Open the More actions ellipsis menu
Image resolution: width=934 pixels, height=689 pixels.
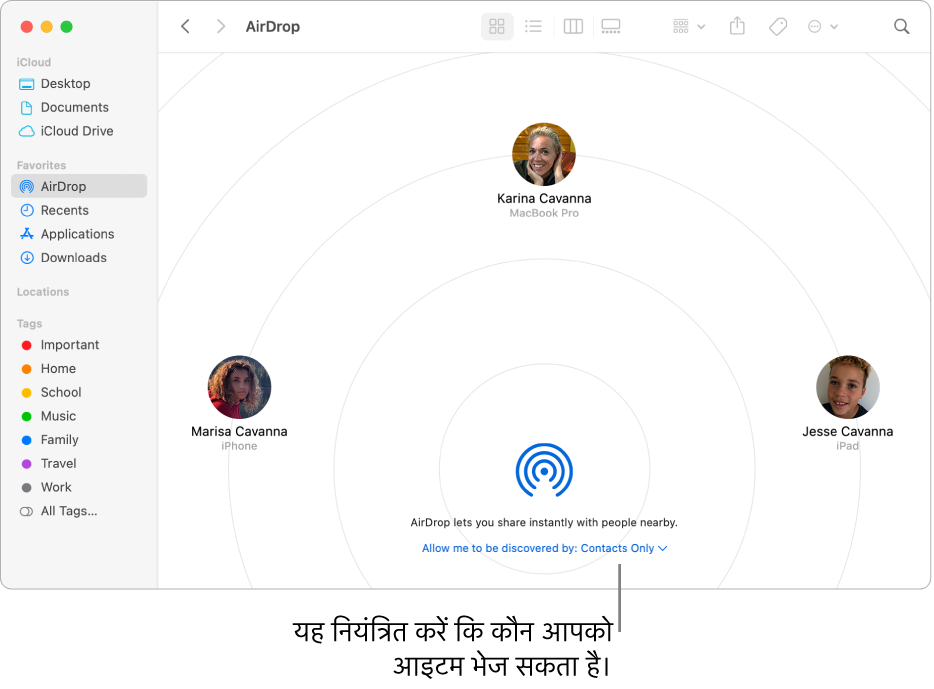823,26
